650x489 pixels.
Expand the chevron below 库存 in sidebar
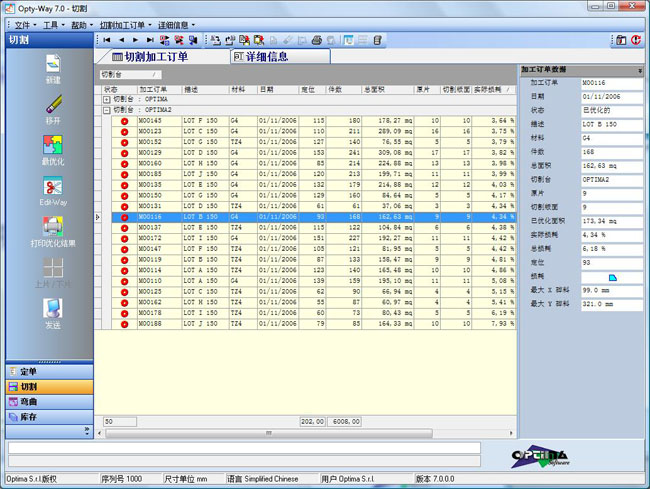(87, 431)
